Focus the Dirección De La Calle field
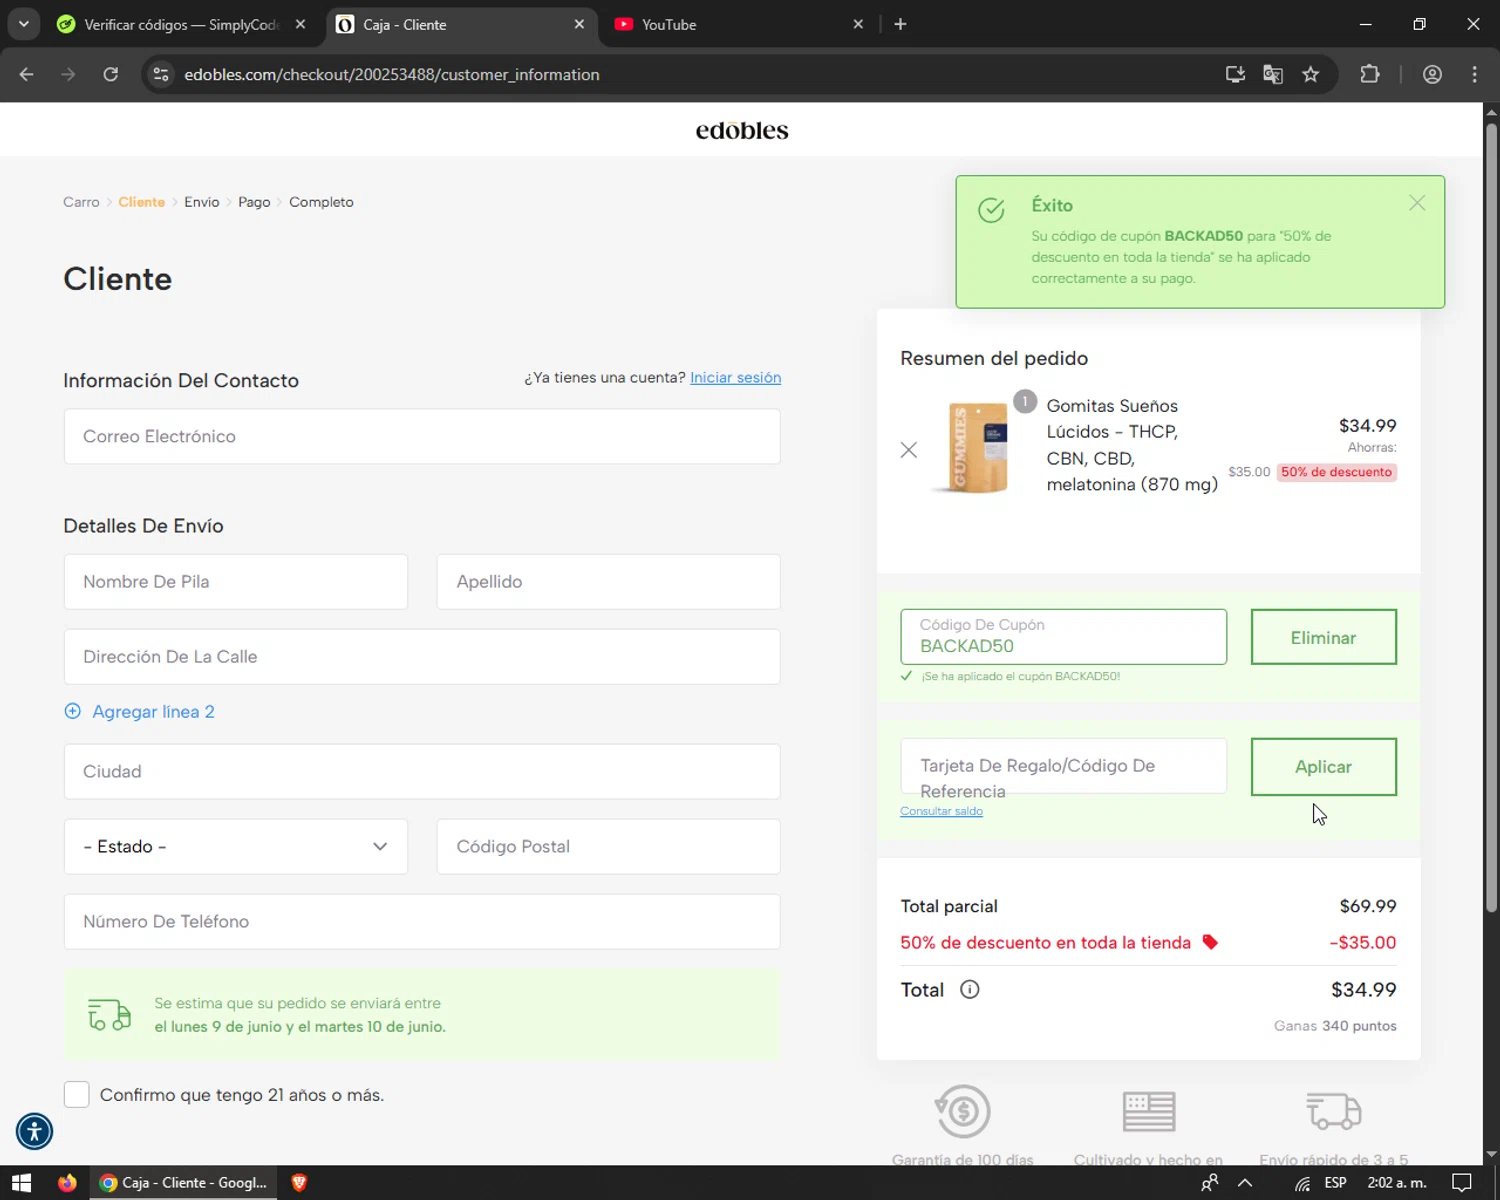Image resolution: width=1500 pixels, height=1200 pixels. click(x=422, y=656)
